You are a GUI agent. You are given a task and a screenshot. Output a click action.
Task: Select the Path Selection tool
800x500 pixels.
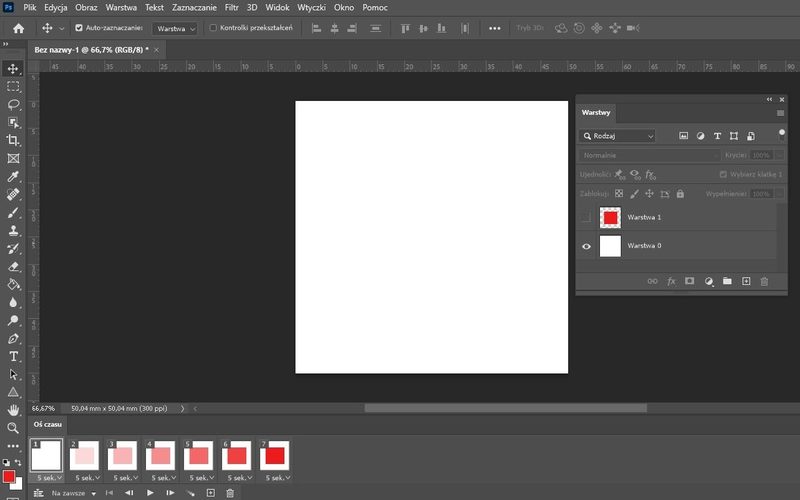coord(13,374)
